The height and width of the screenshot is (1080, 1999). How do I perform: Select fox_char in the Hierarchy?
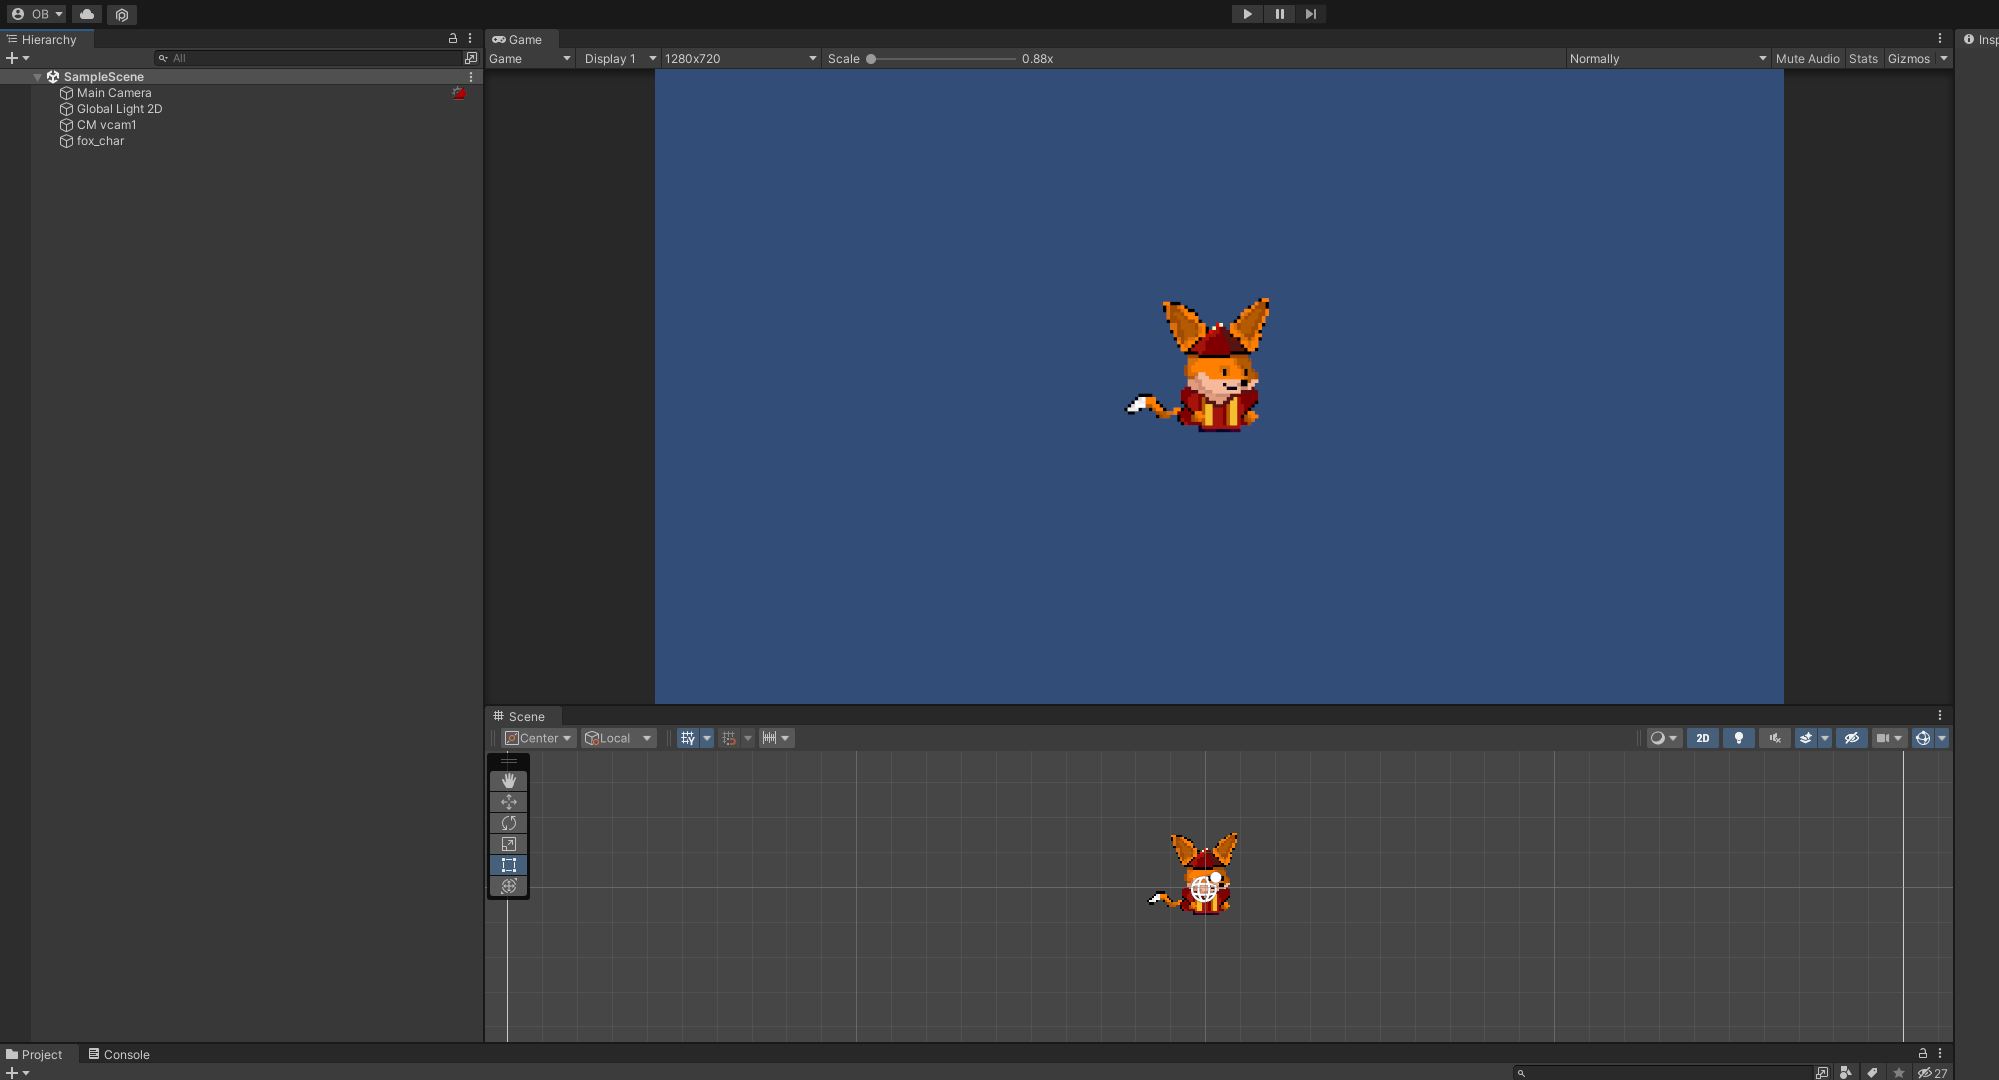tap(100, 141)
